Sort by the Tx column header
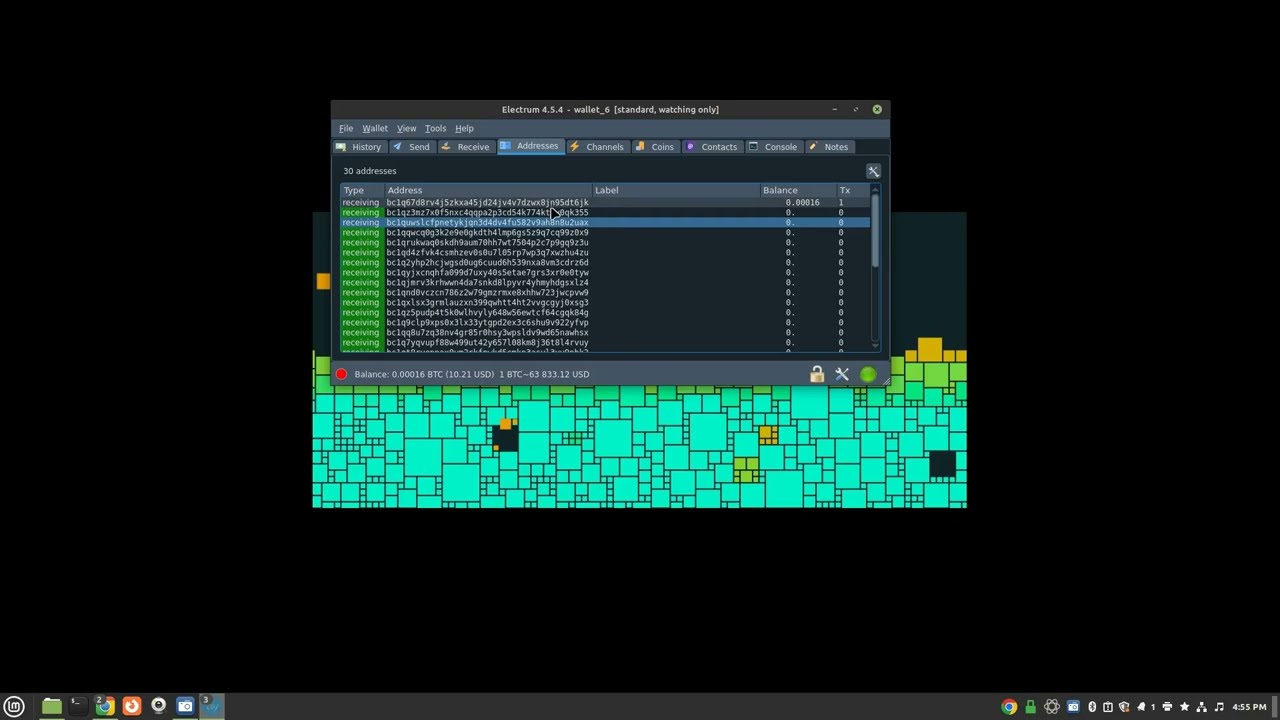1280x720 pixels. tap(853, 190)
